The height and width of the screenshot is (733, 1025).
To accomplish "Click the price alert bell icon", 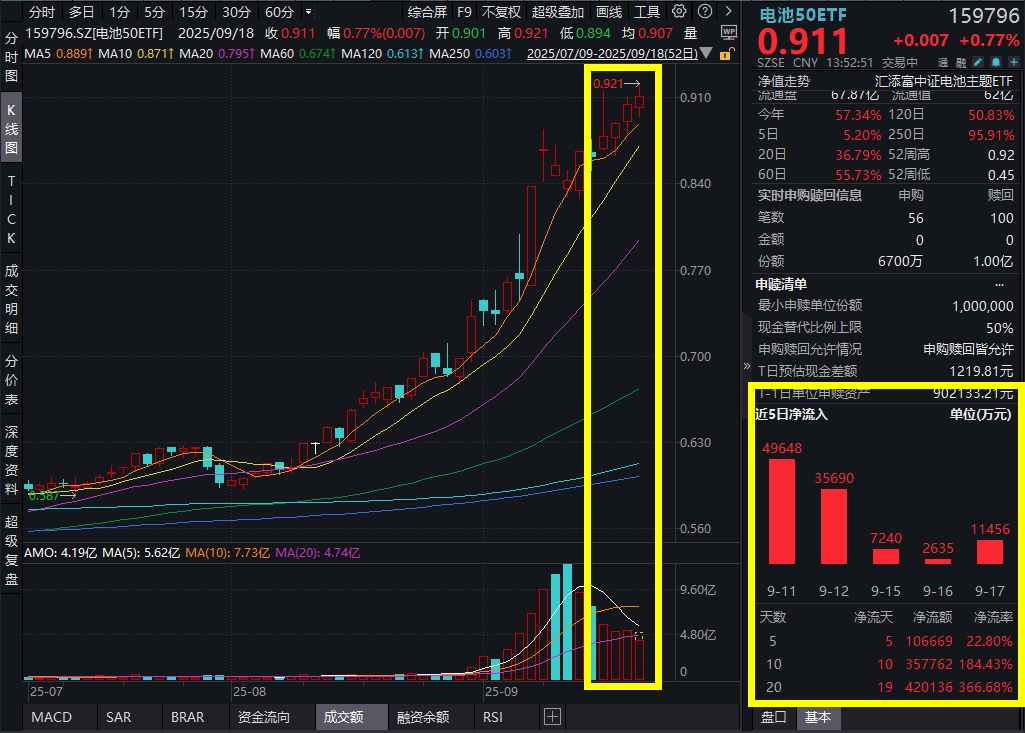I will click(x=995, y=62).
